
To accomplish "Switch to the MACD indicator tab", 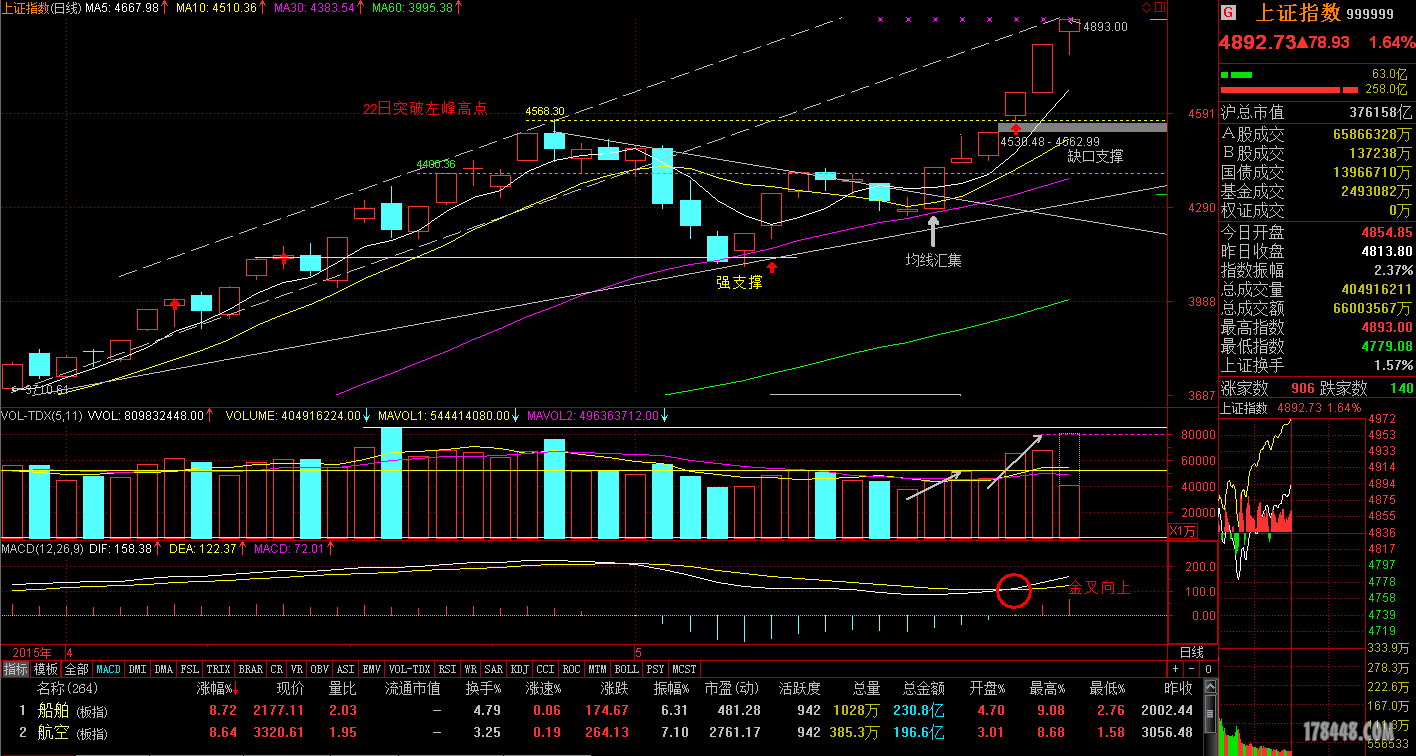I will [108, 669].
